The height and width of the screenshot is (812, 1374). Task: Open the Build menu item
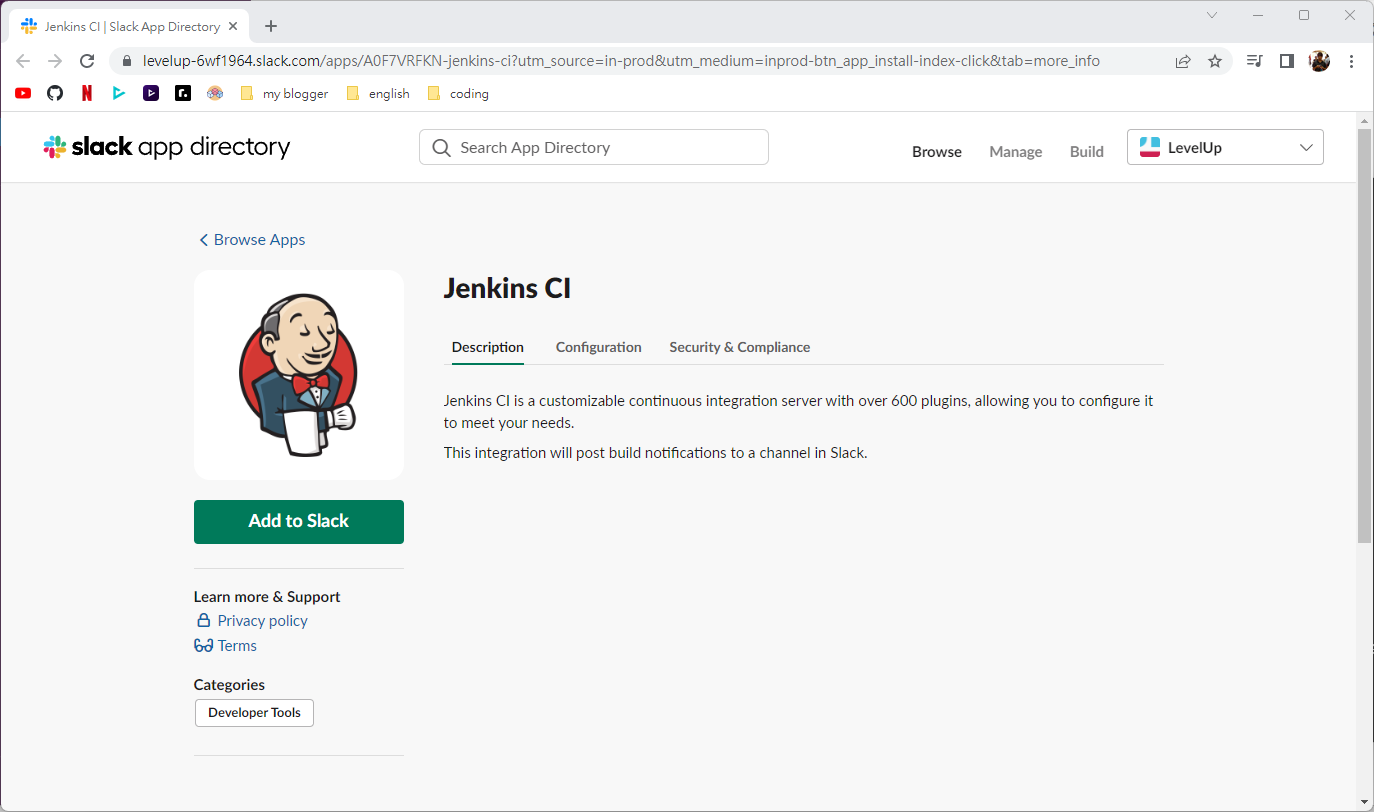pyautogui.click(x=1087, y=152)
